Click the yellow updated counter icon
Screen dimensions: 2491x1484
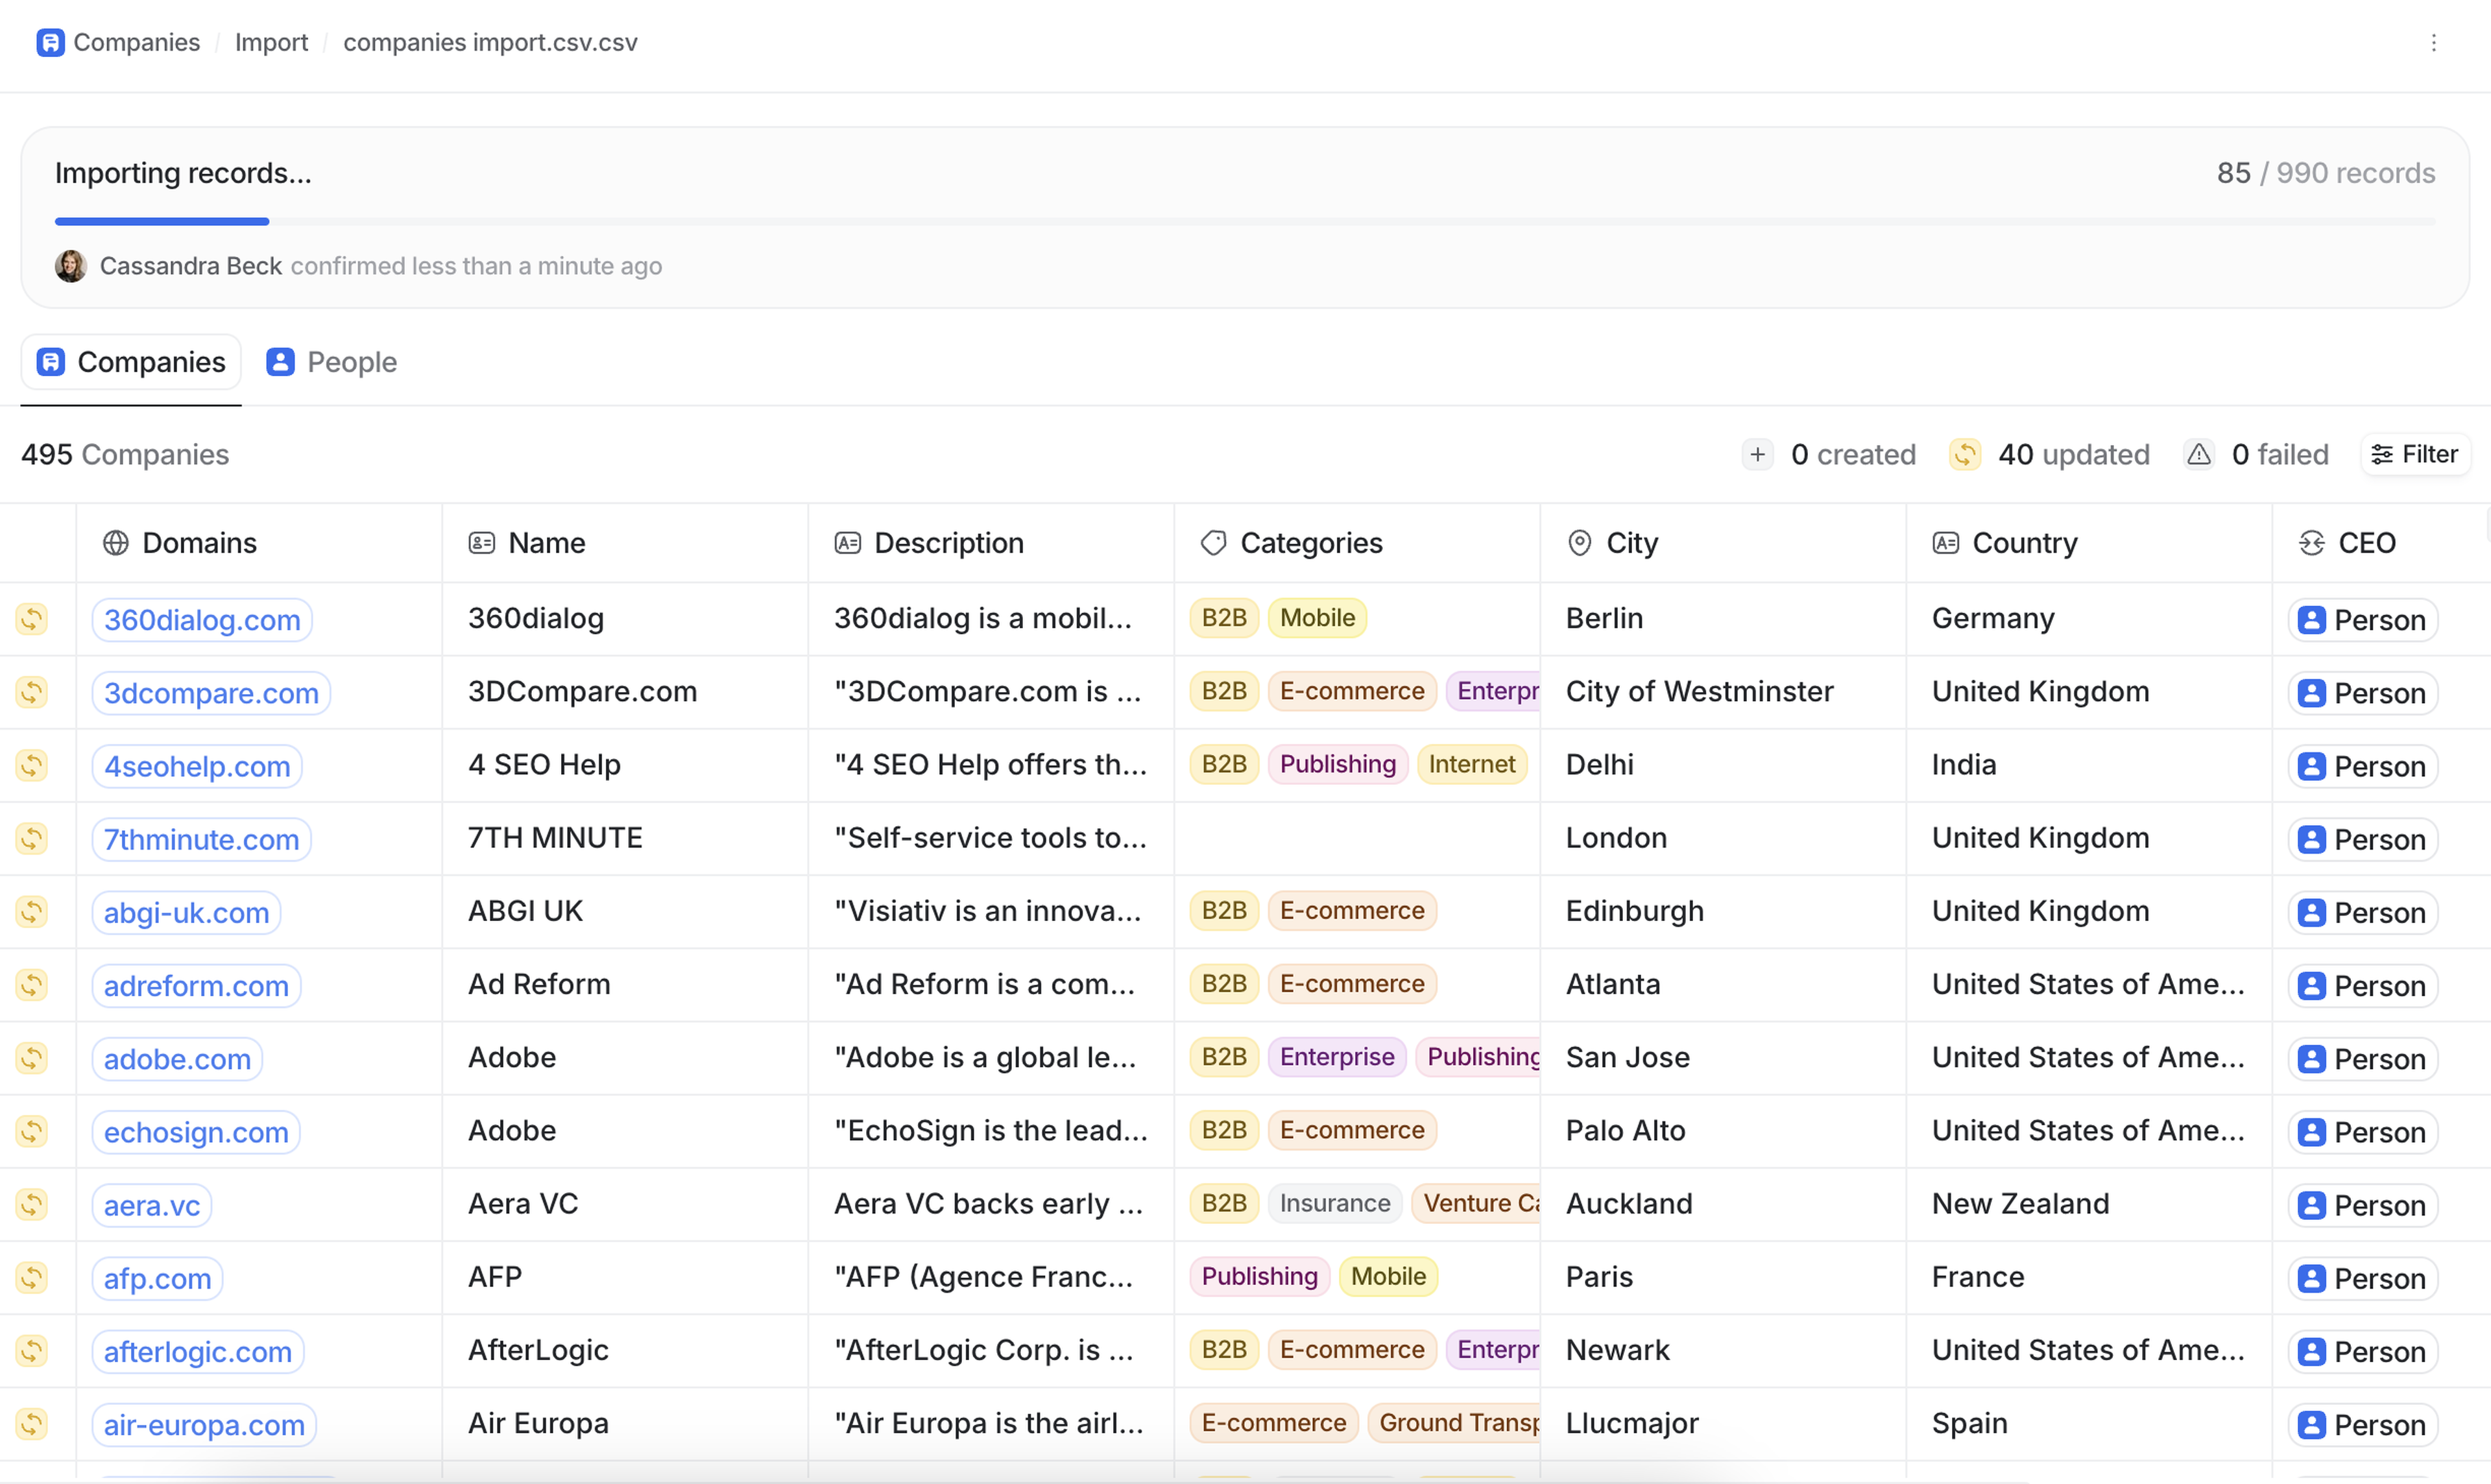(1964, 455)
